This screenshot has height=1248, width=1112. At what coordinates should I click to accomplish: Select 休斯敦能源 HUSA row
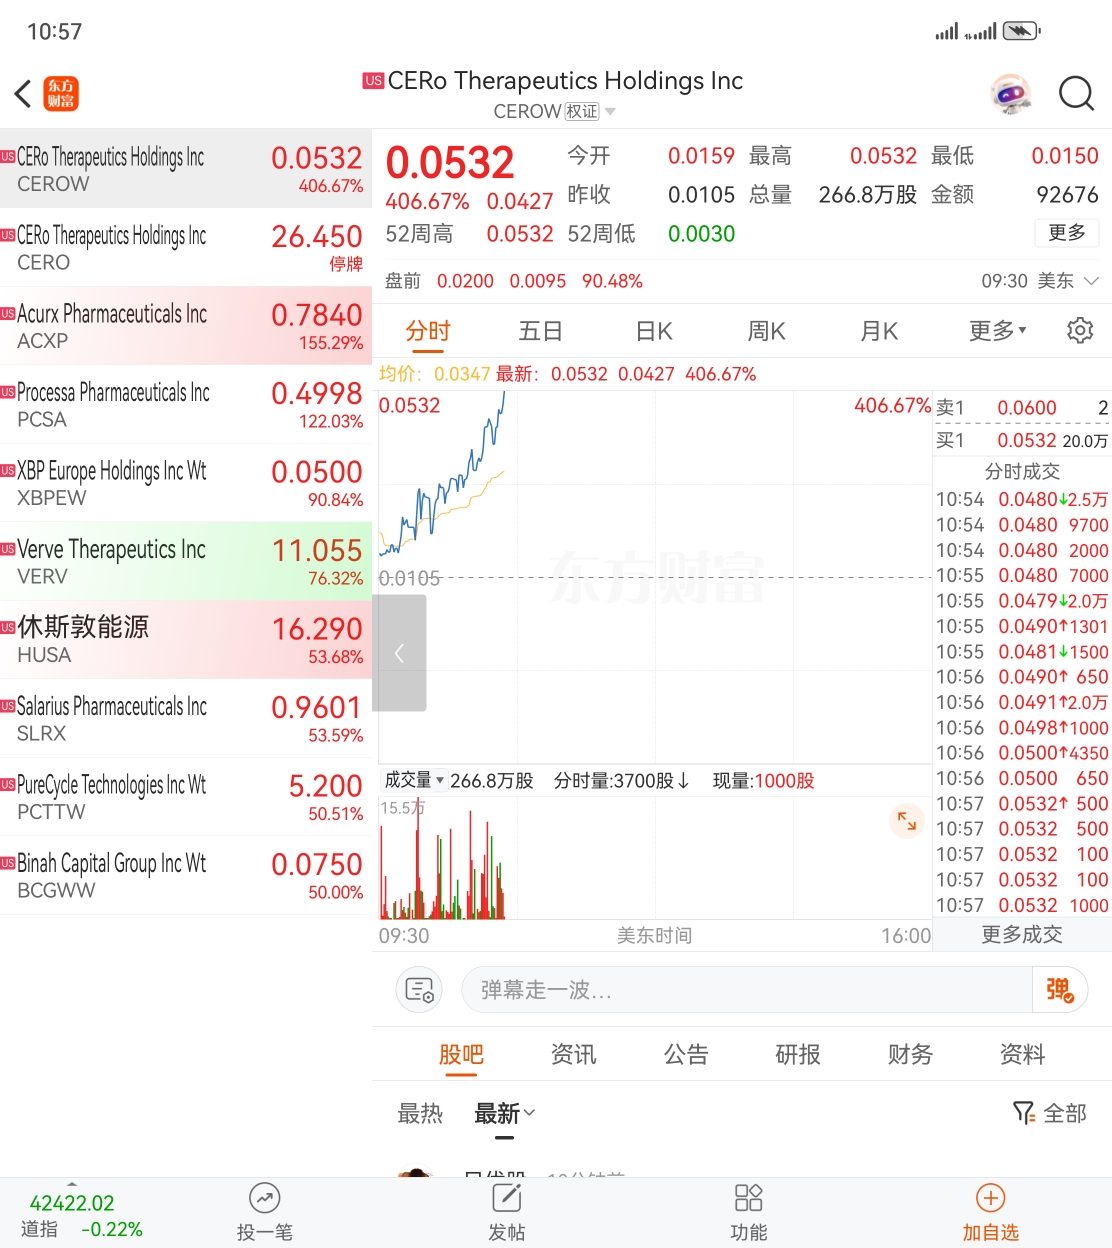click(186, 640)
